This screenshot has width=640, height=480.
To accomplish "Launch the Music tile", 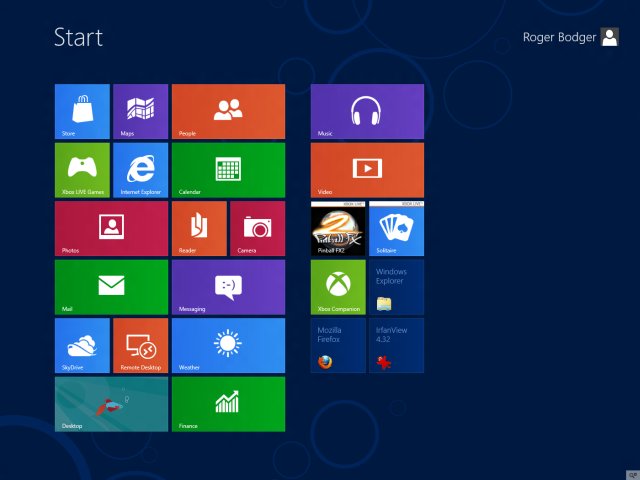I will coord(367,111).
